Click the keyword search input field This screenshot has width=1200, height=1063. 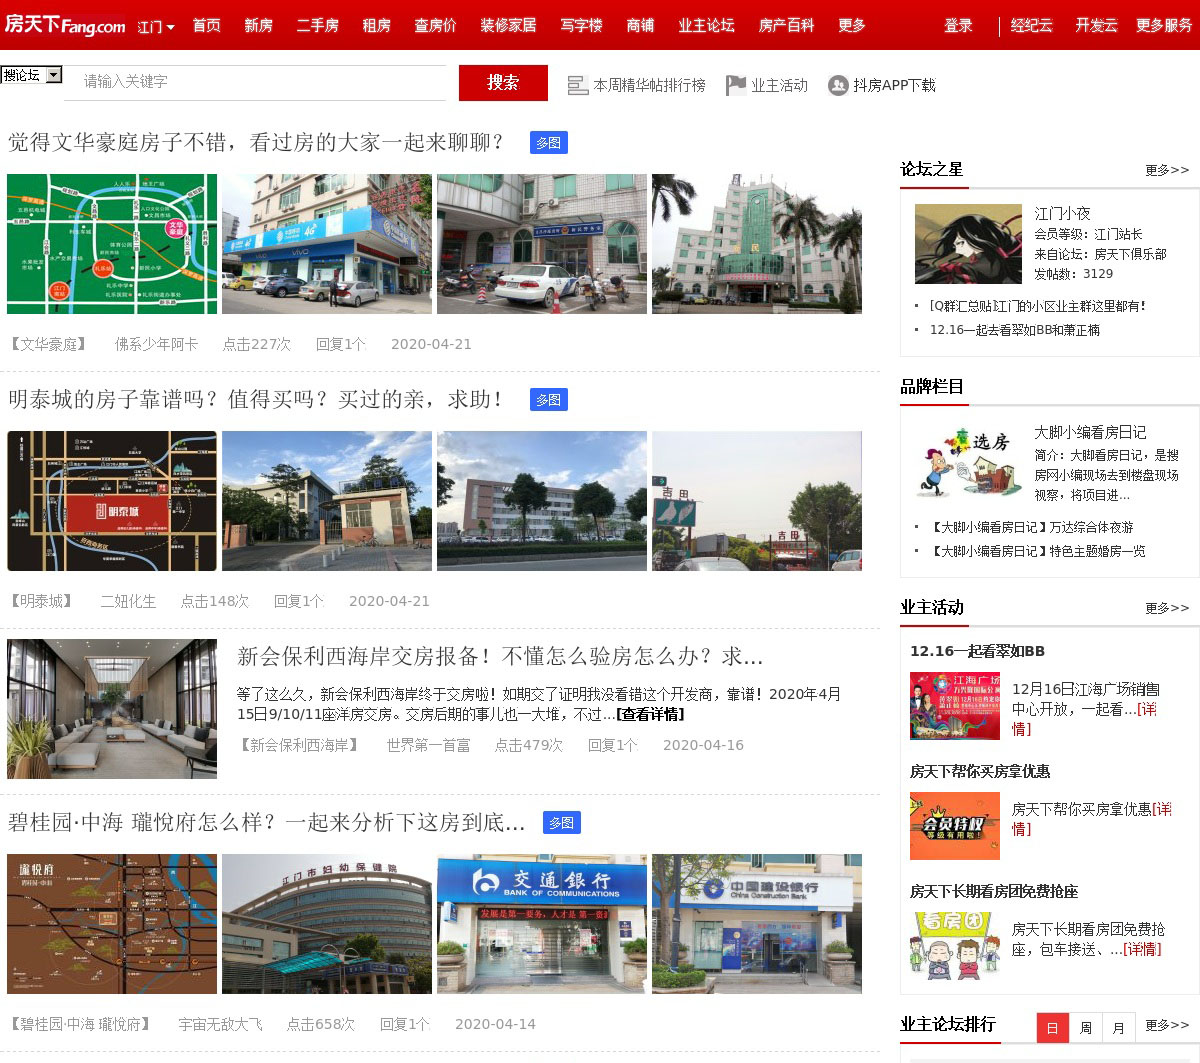coord(255,82)
